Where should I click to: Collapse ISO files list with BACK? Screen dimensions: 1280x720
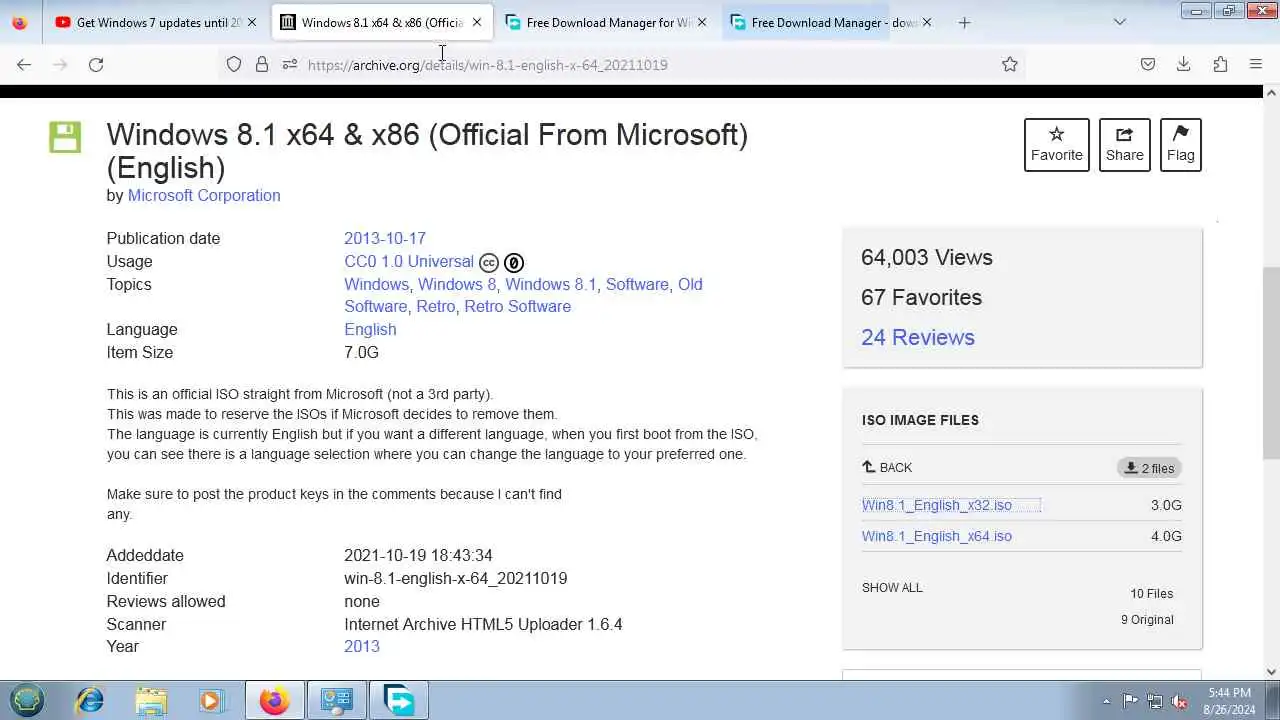887,467
